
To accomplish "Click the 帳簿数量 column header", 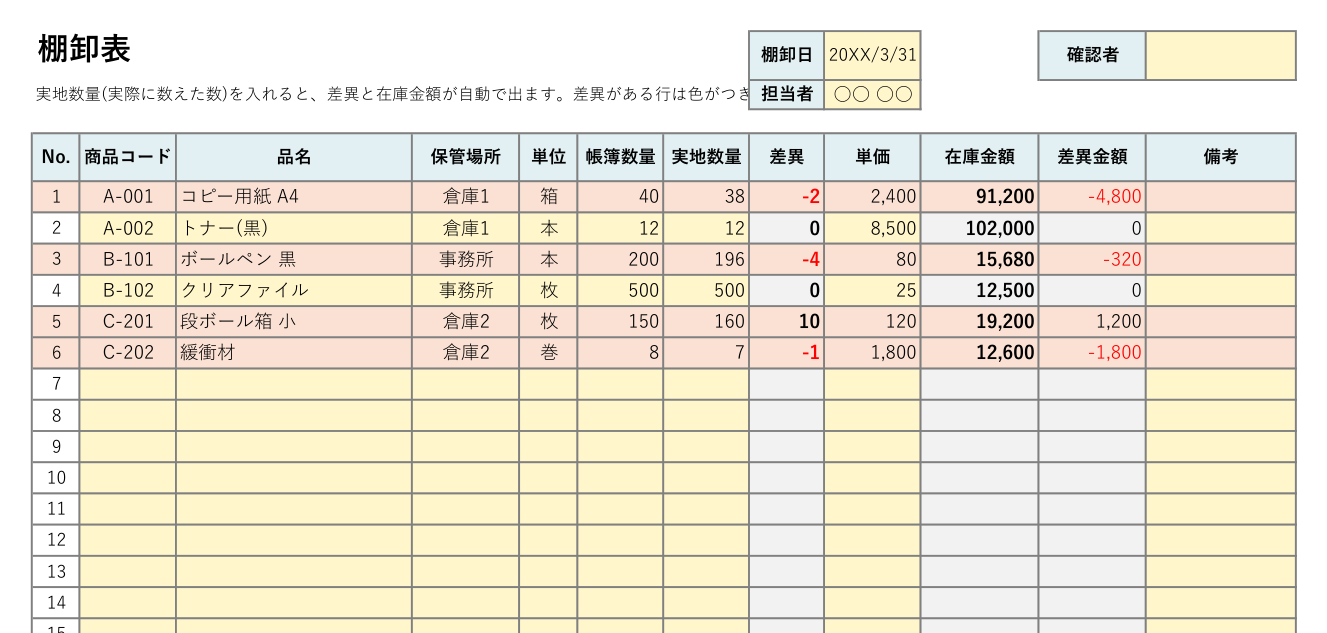I will coord(620,157).
